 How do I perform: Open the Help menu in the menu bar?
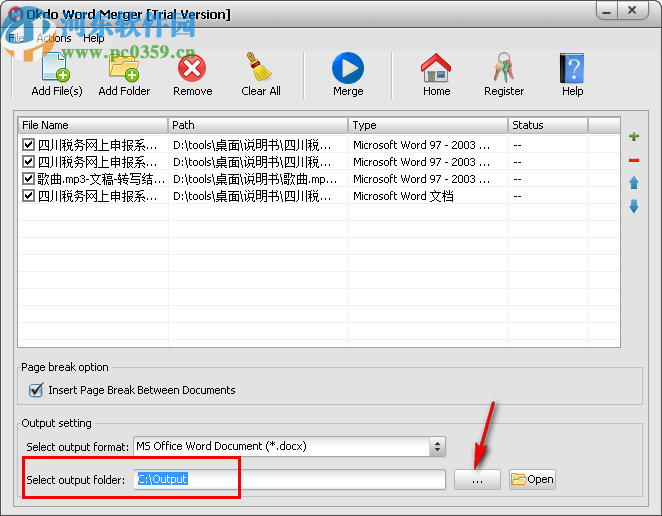click(93, 38)
